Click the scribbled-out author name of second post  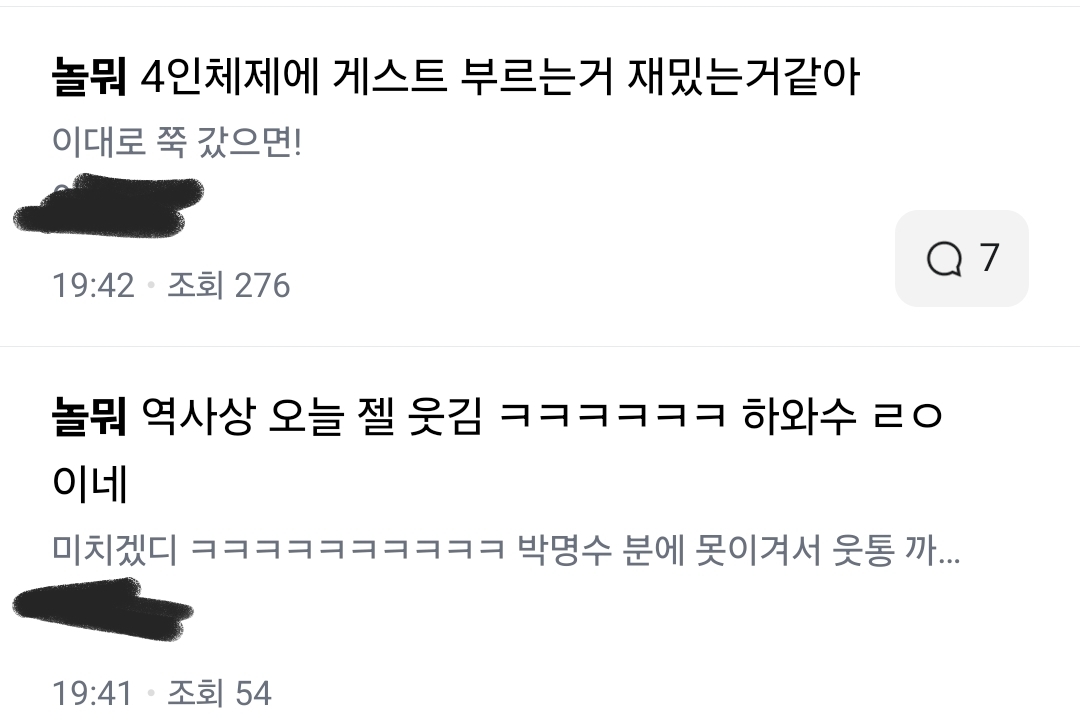click(103, 609)
